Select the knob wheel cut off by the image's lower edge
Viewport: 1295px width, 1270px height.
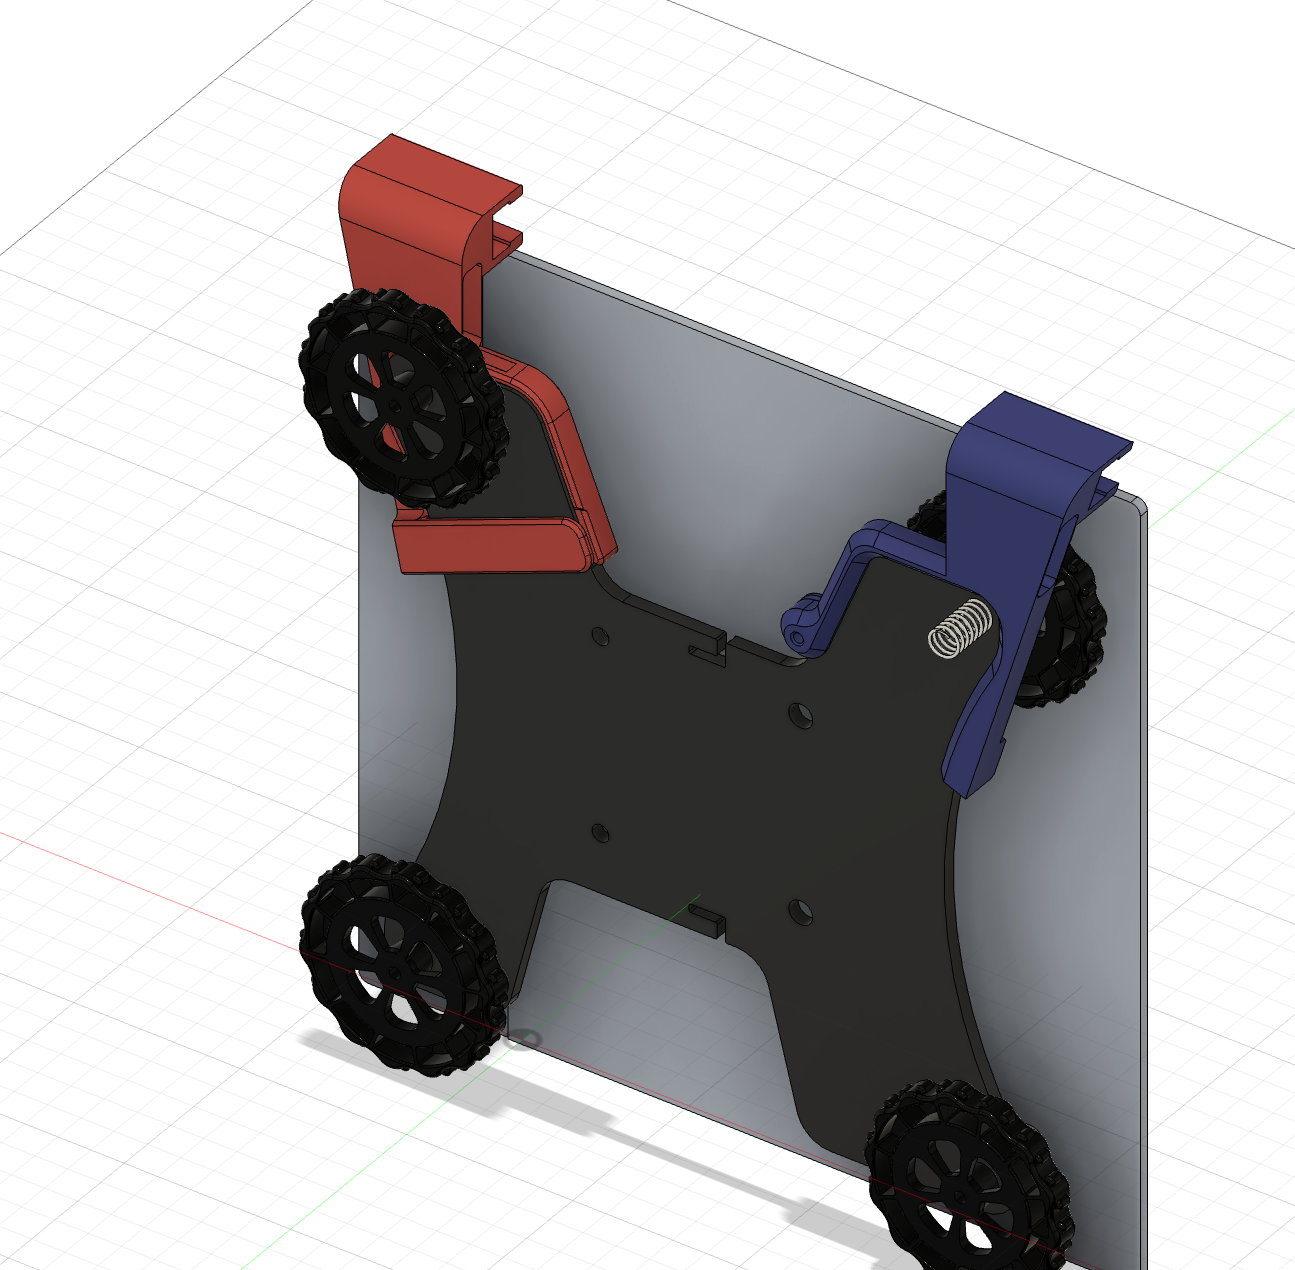(968, 1176)
